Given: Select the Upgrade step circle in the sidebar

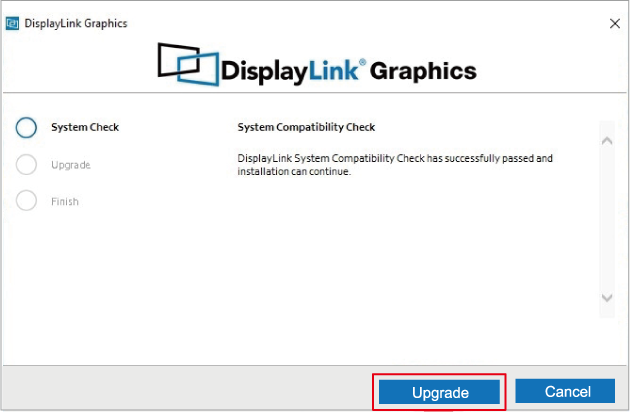Looking at the screenshot, I should point(27,164).
